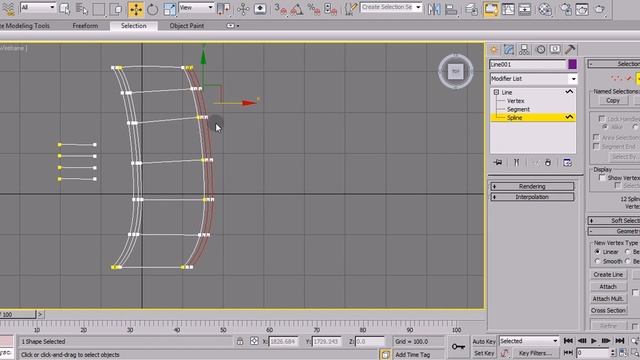Toggle the Auto Key button
This screenshot has height=360, width=640.
[x=484, y=341]
